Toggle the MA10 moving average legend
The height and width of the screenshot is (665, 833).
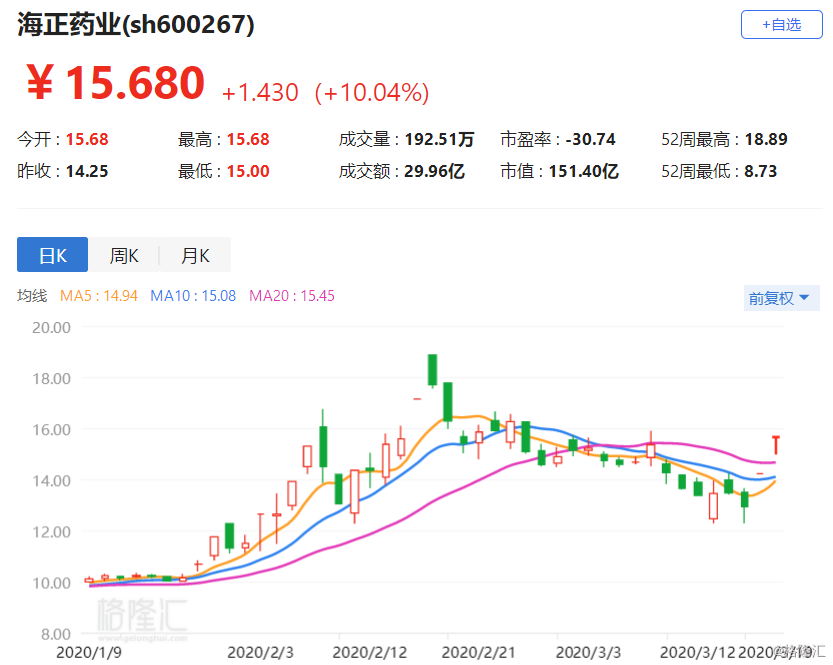coord(193,296)
